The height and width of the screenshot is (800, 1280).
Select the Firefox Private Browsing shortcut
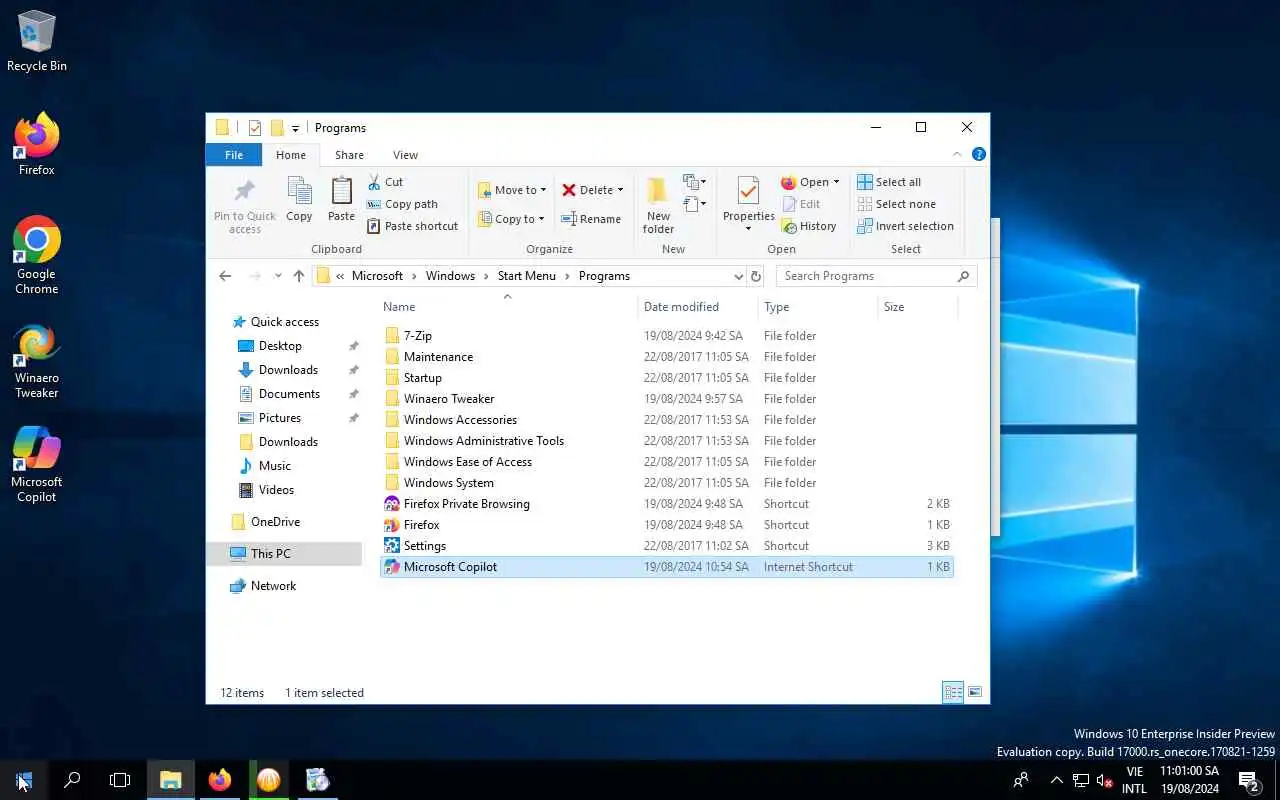(667, 504)
